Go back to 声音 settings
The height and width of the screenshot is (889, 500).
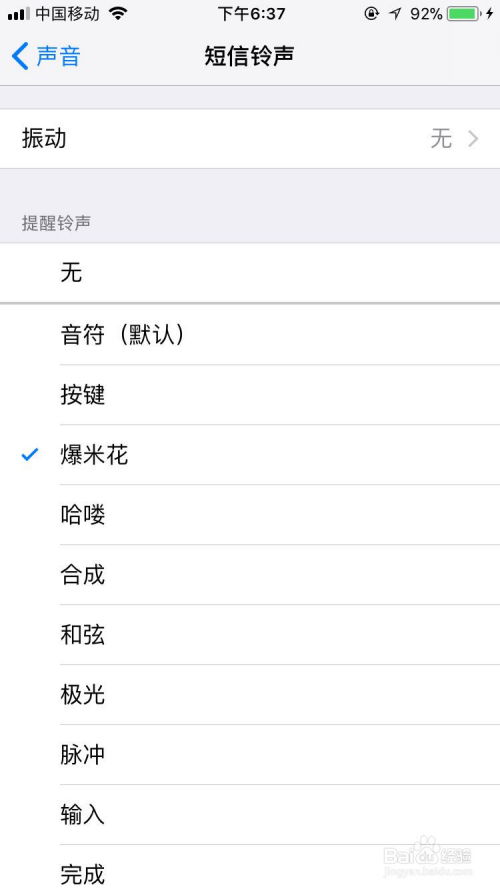pyautogui.click(x=46, y=56)
